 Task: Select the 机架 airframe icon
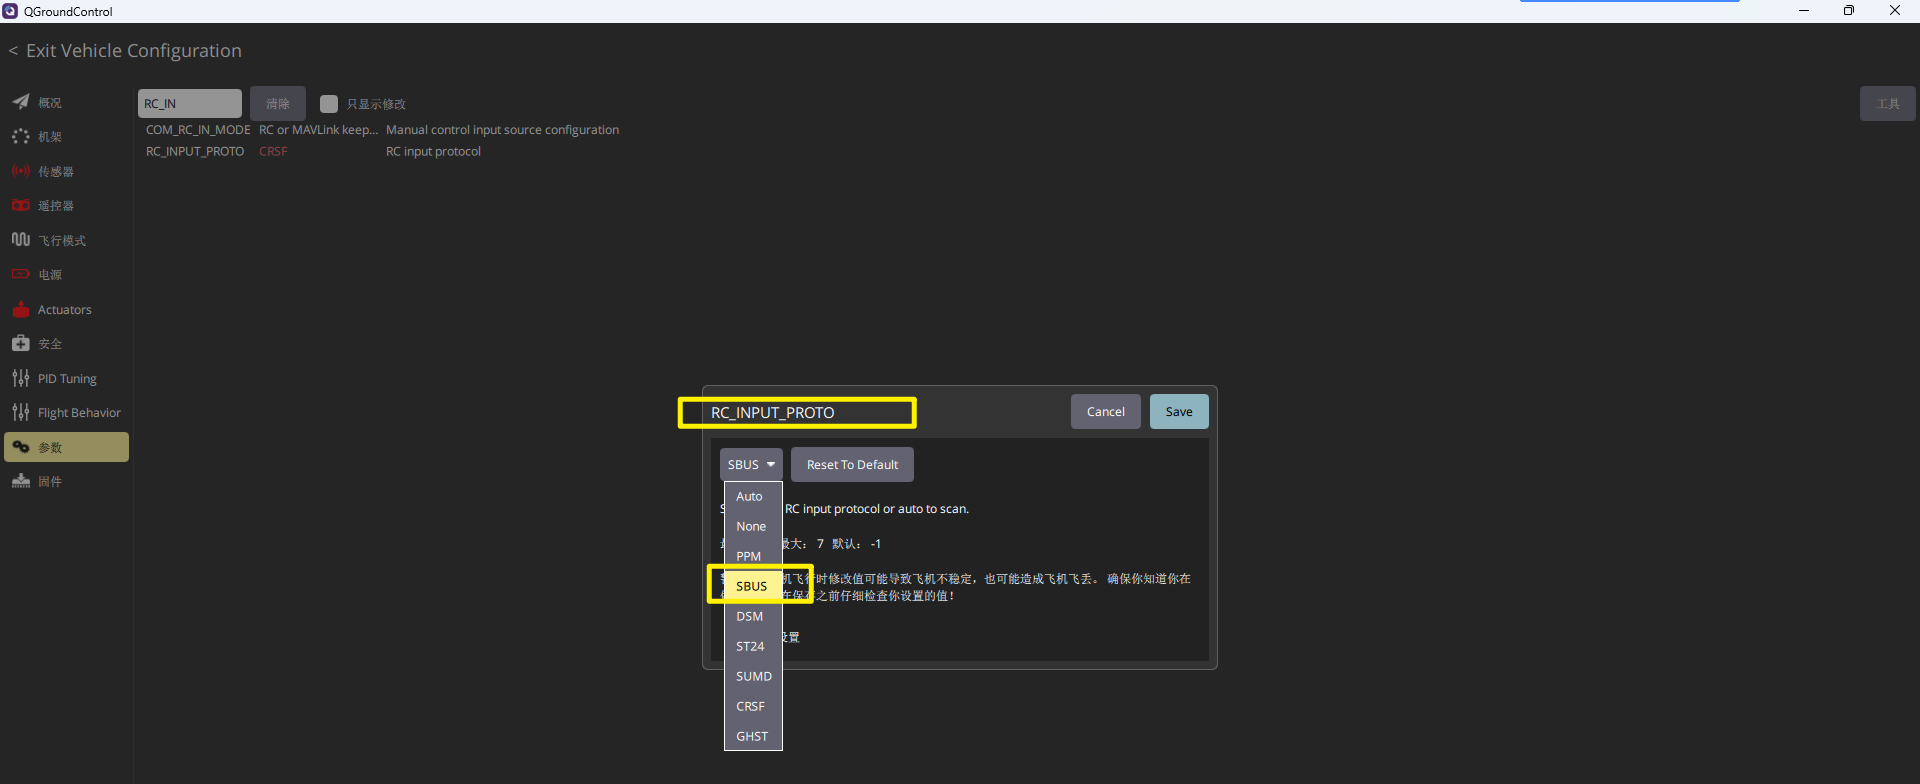click(21, 137)
